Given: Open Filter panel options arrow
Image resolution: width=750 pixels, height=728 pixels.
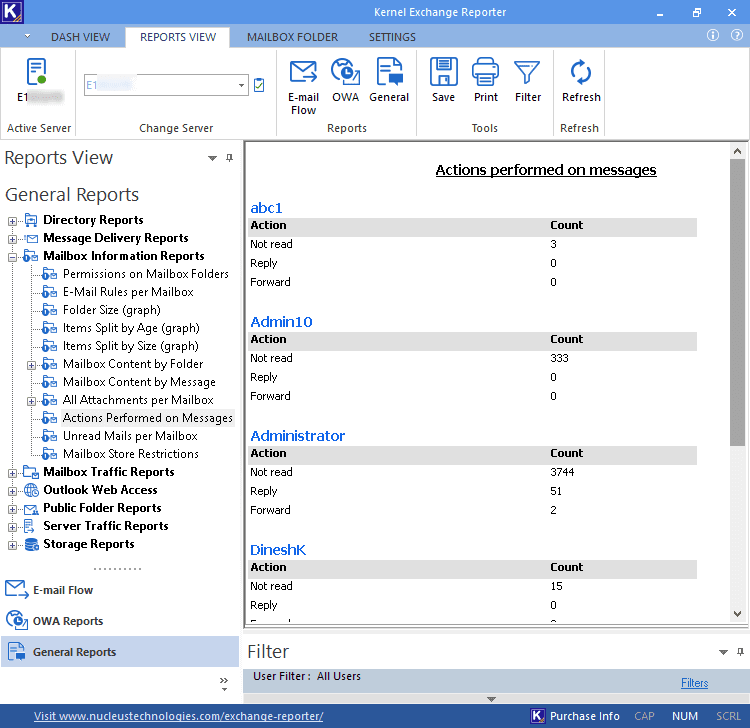Looking at the screenshot, I should (723, 652).
